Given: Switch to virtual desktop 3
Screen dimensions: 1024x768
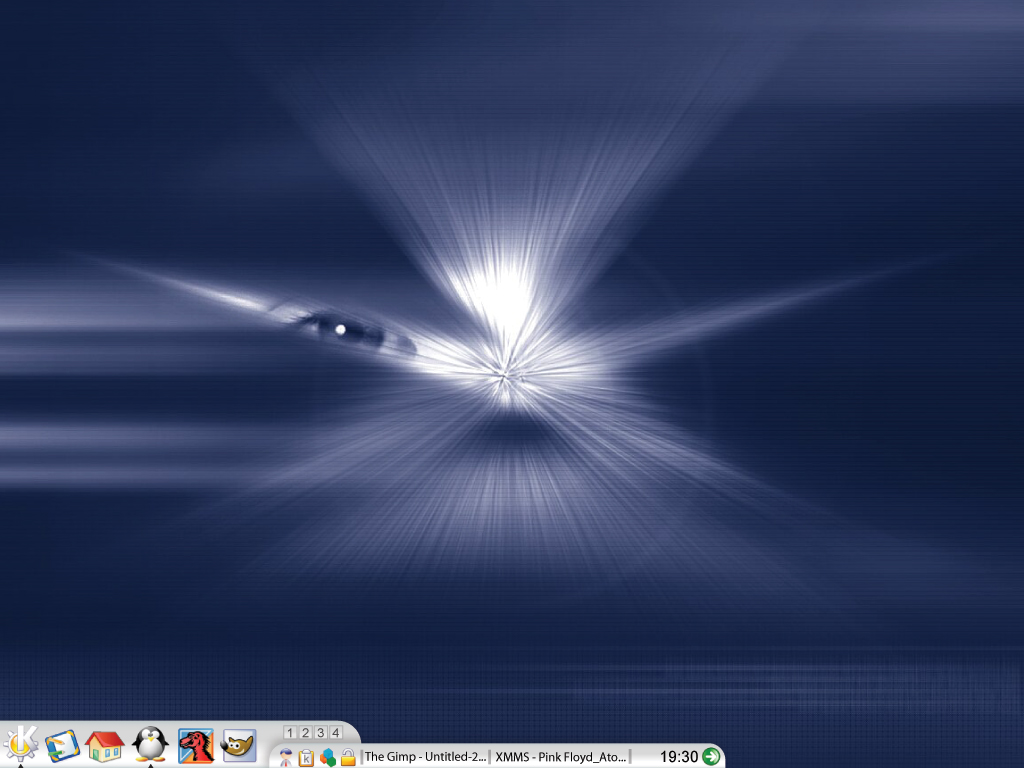Looking at the screenshot, I should pyautogui.click(x=320, y=733).
